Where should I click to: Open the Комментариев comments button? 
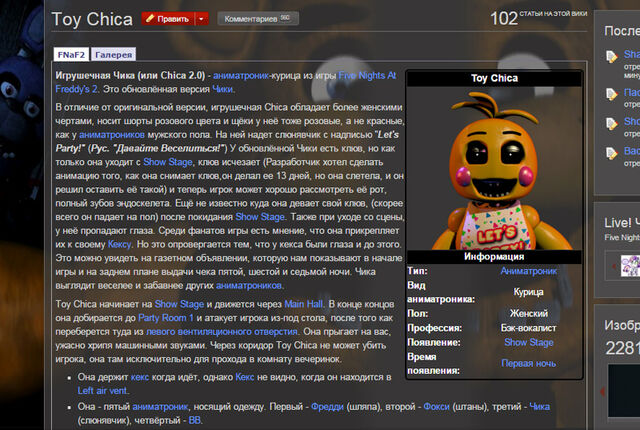(258, 19)
